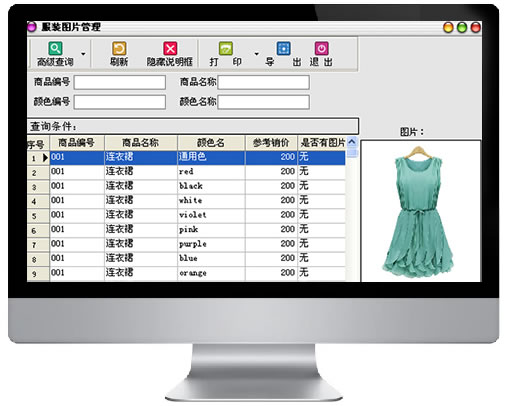Expand the dropdown arrow beside 打印
This screenshot has height=406, width=505.
(x=256, y=54)
